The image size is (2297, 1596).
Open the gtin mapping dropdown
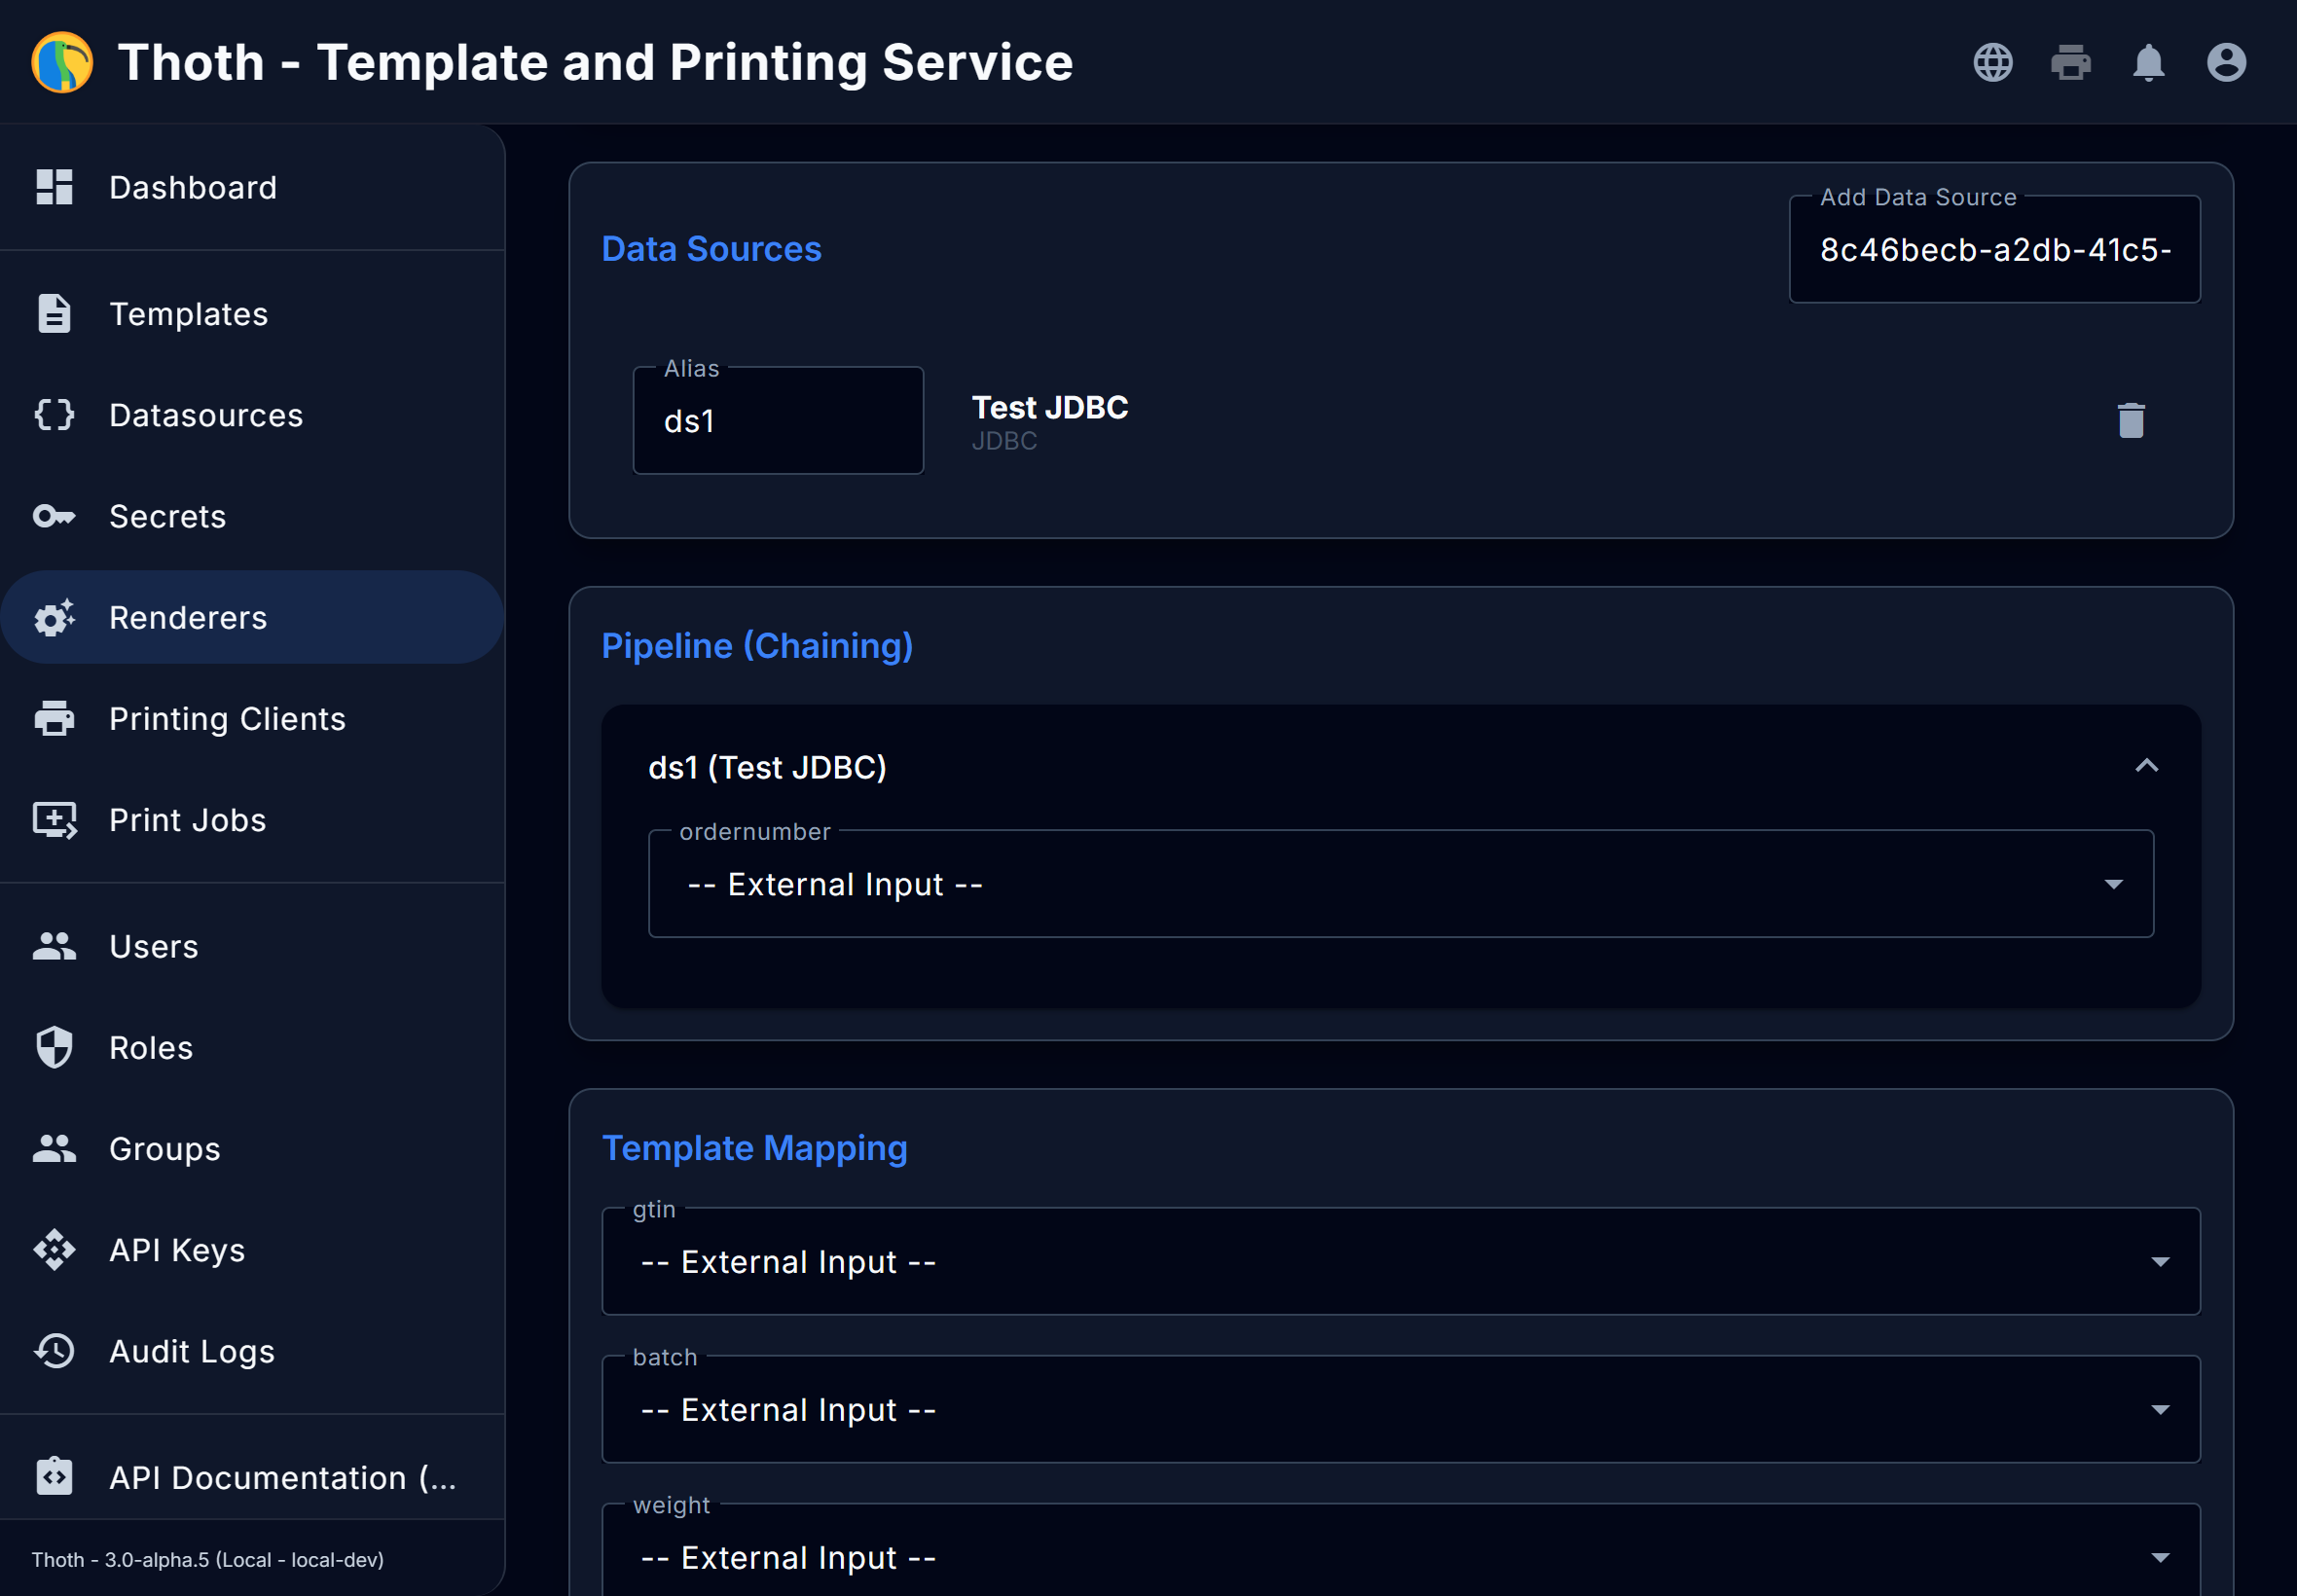click(x=1400, y=1261)
